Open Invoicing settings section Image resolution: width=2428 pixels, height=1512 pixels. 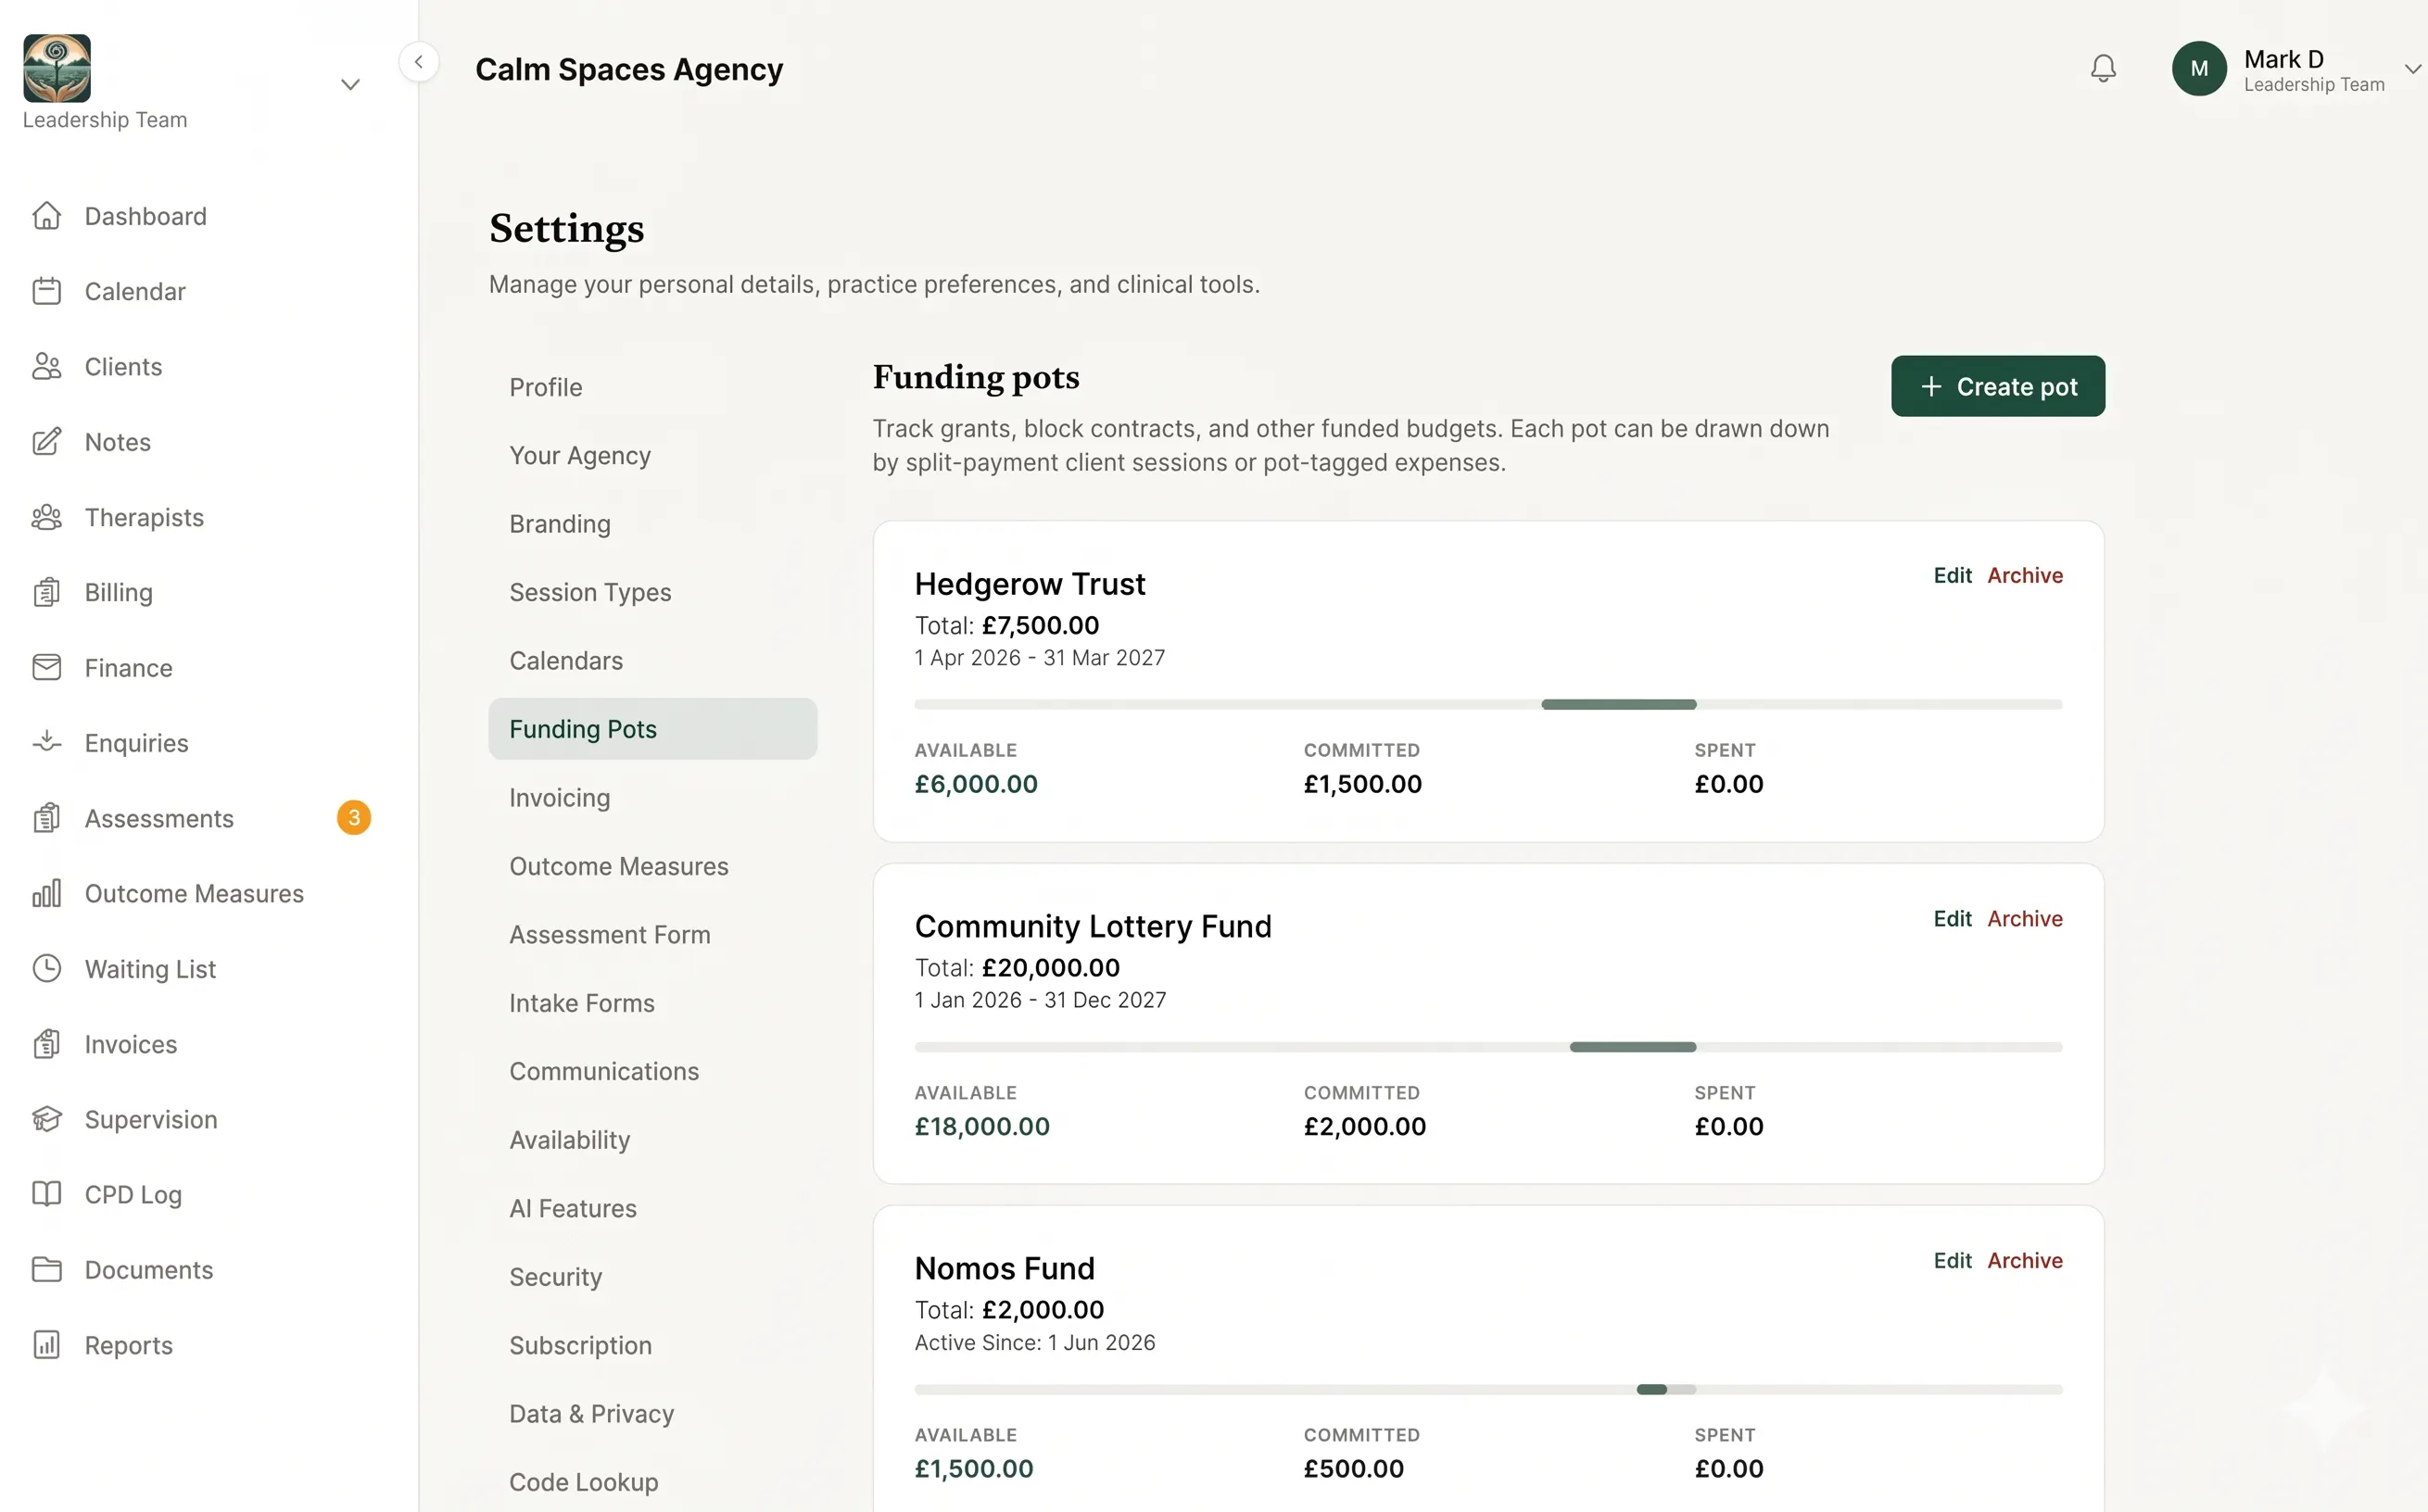(x=560, y=798)
